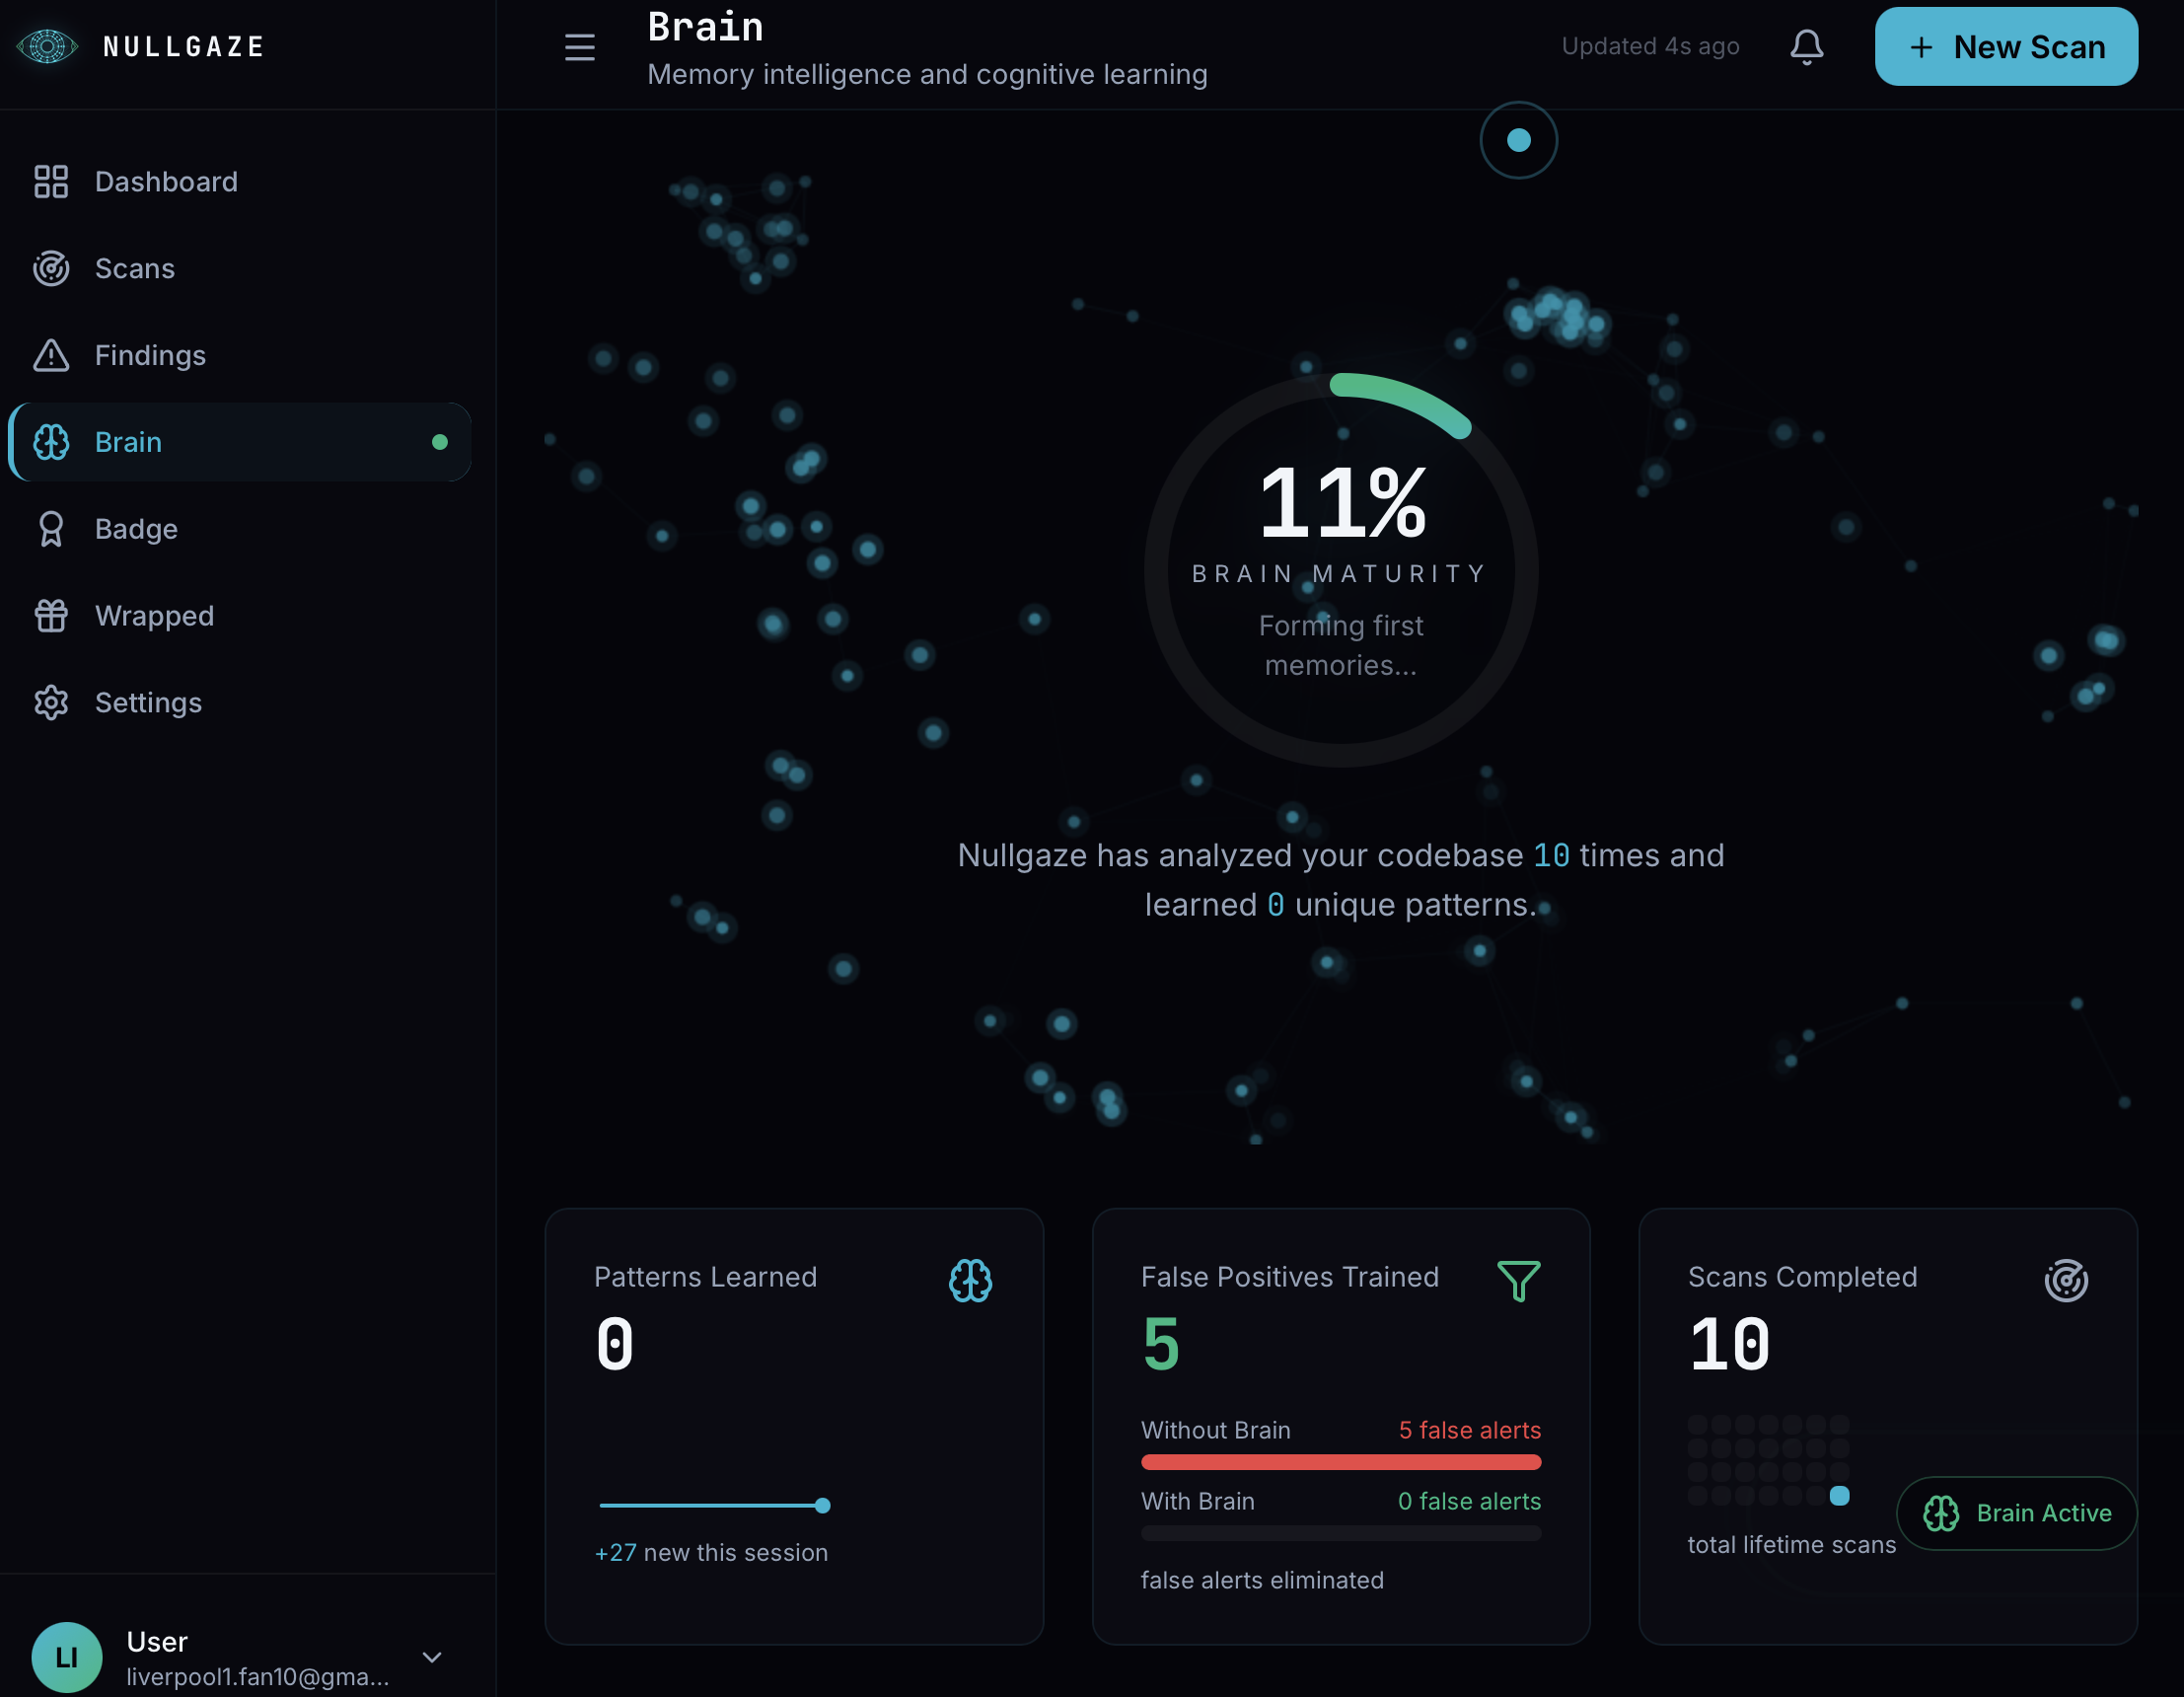Click the Wrapped gift icon

click(50, 615)
